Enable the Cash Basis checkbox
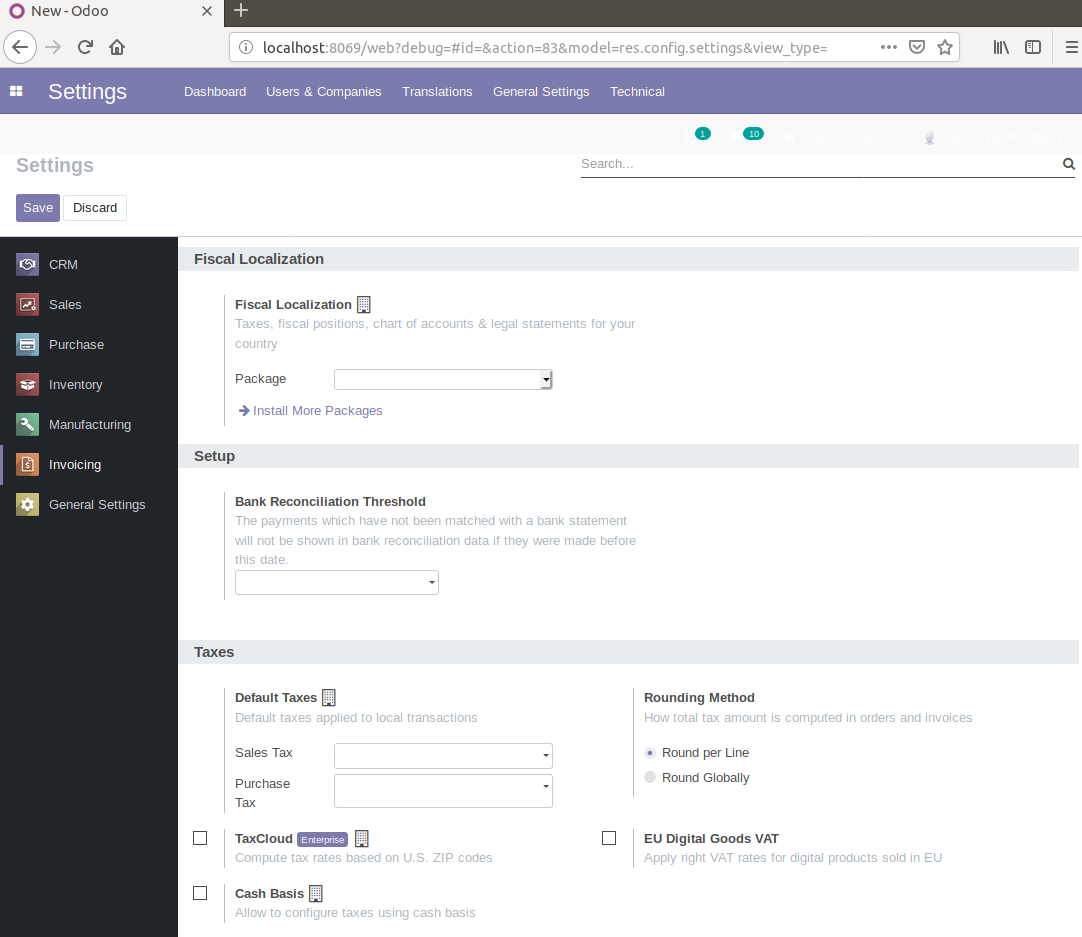1082x937 pixels. click(200, 893)
